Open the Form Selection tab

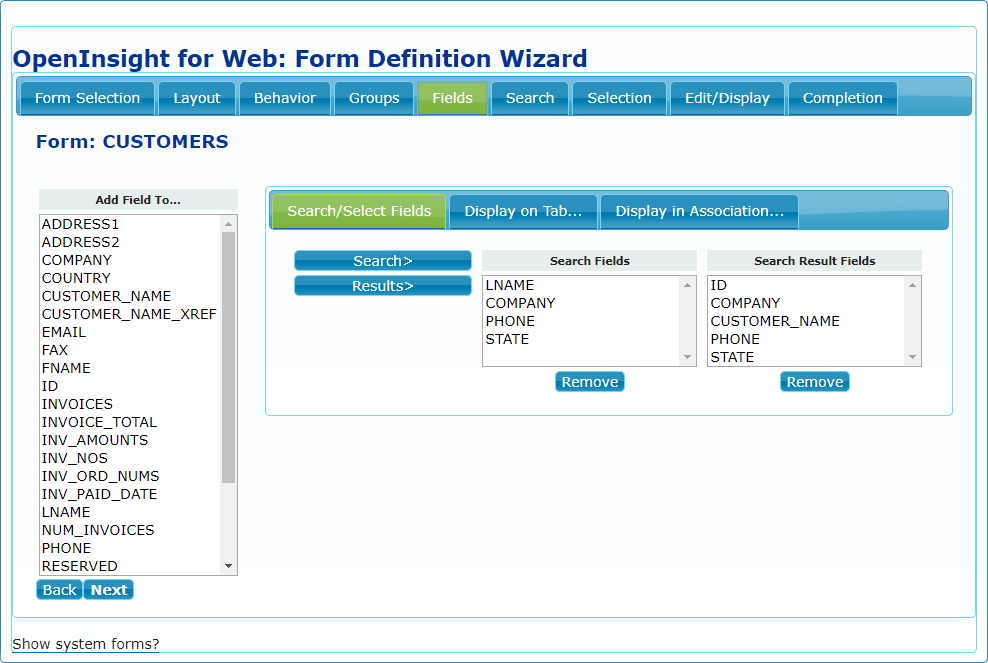[x=88, y=98]
